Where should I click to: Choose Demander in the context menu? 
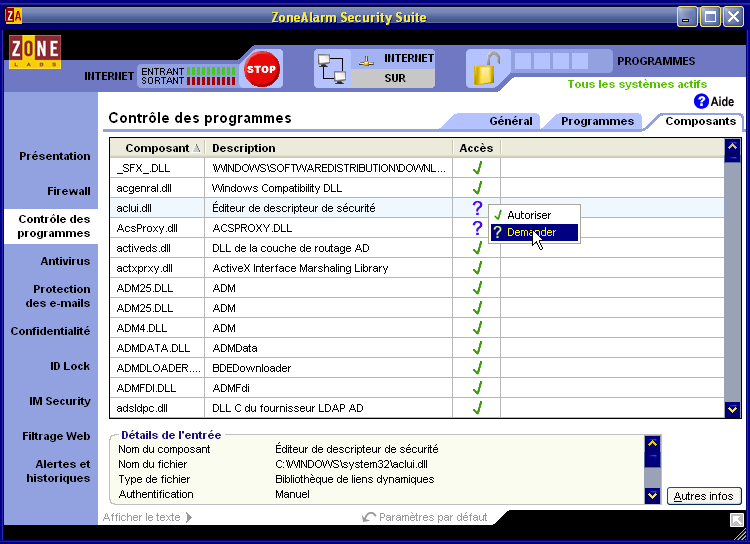coord(534,232)
